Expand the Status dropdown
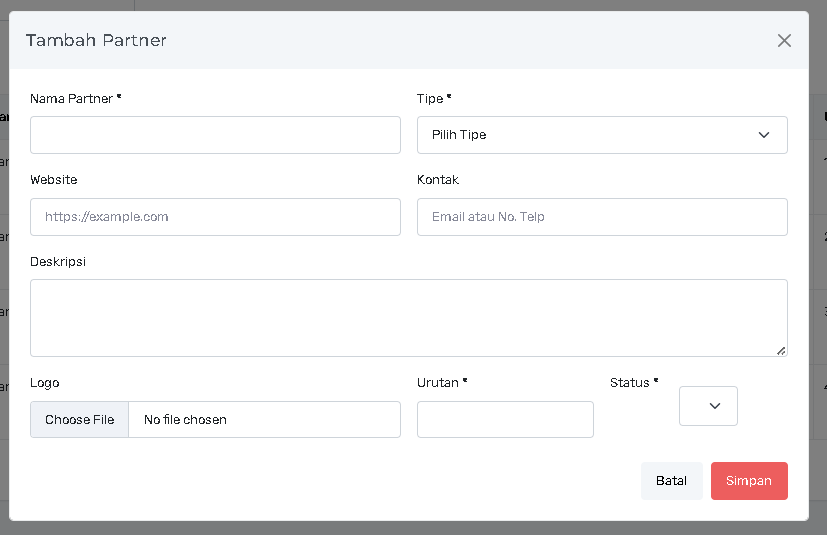 (708, 406)
